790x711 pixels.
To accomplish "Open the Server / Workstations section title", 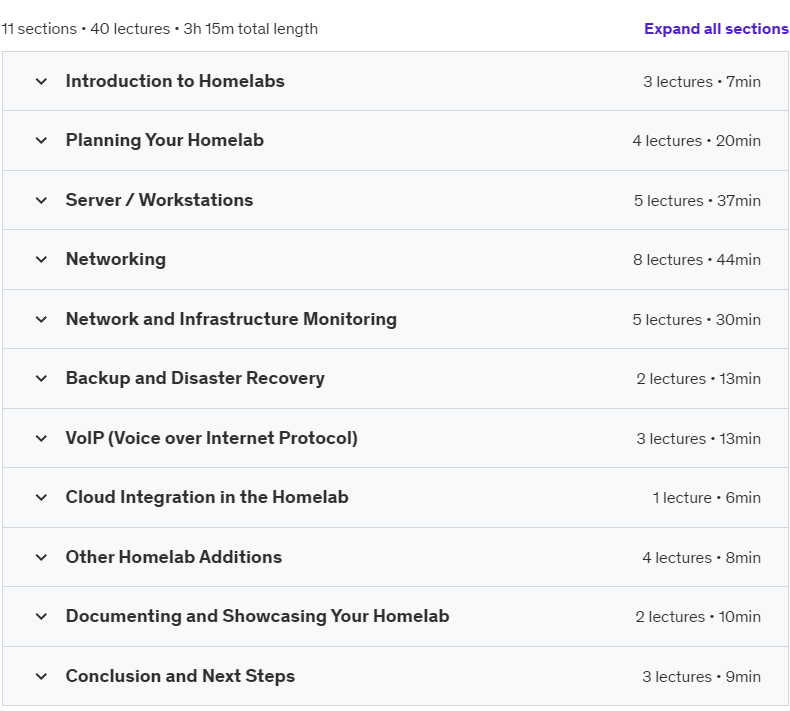I will coord(159,200).
